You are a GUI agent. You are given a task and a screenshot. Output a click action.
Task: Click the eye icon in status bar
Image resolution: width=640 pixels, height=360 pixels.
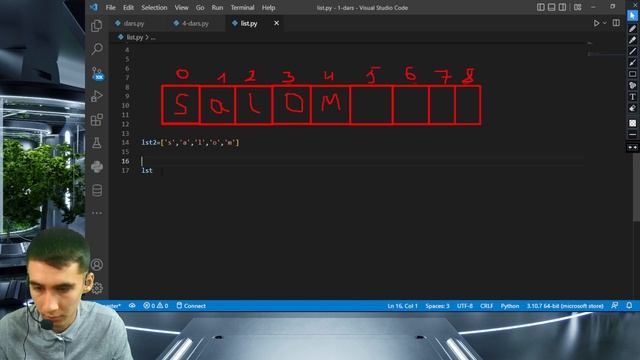(132, 306)
